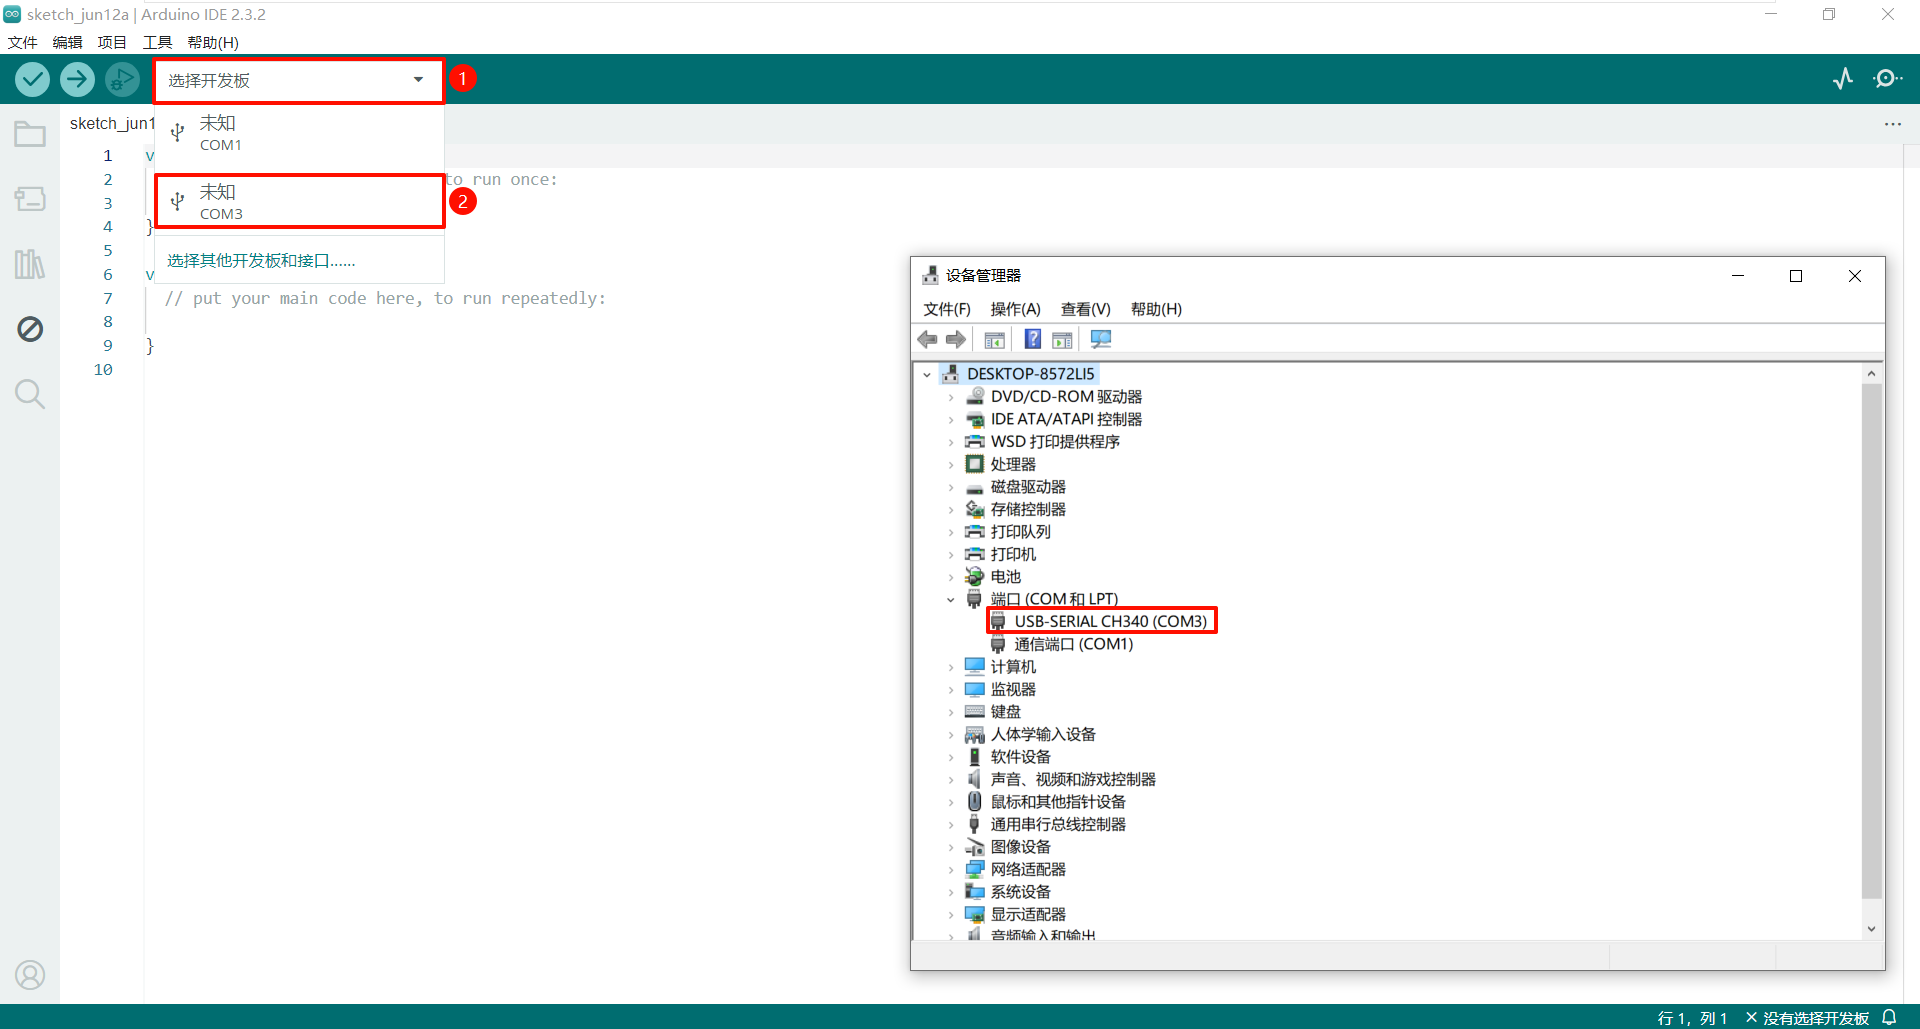Viewport: 1920px width, 1029px height.
Task: Click show/hide console tree icon in Device Manager
Action: 994,340
